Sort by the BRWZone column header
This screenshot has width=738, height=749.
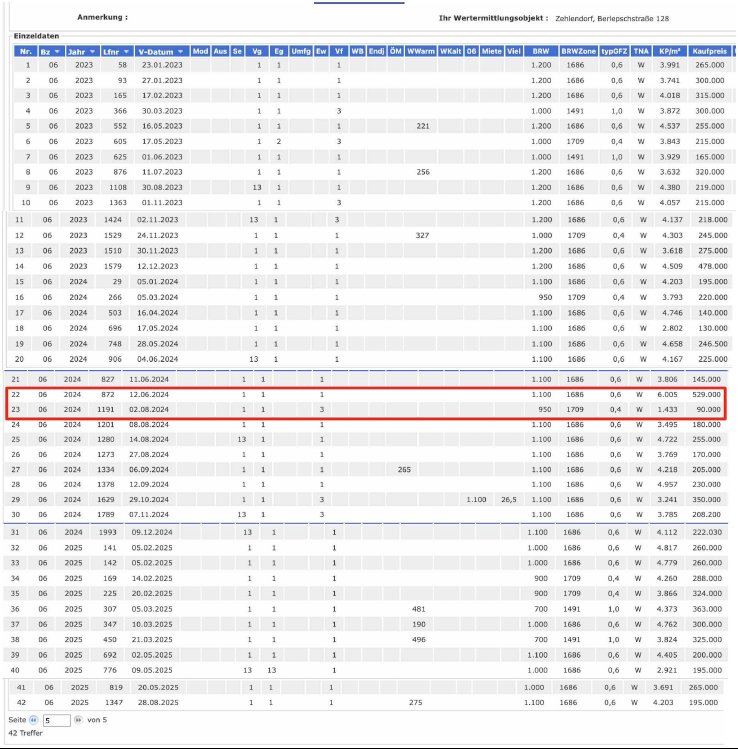click(578, 51)
